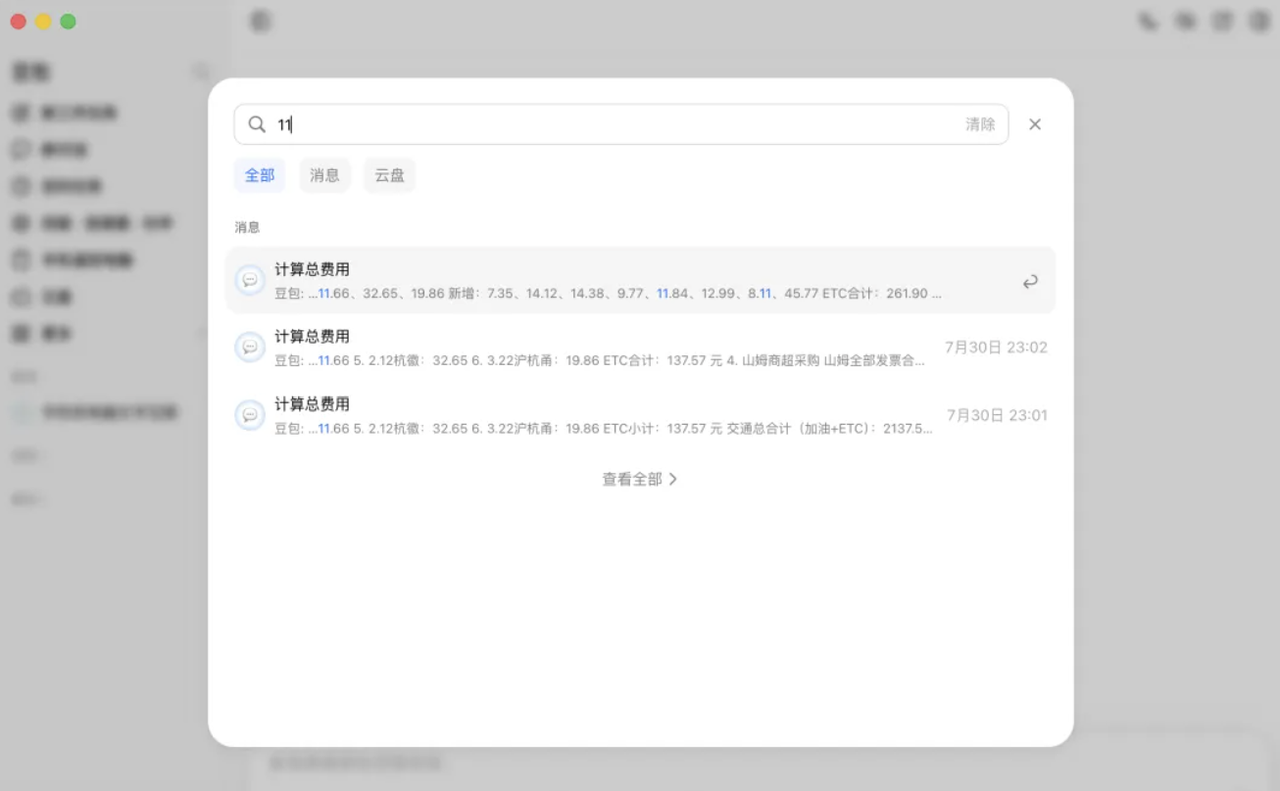Screen dimensions: 1280x791
Task: Click the timestamp 7月30日 23:01
Action: (x=997, y=415)
